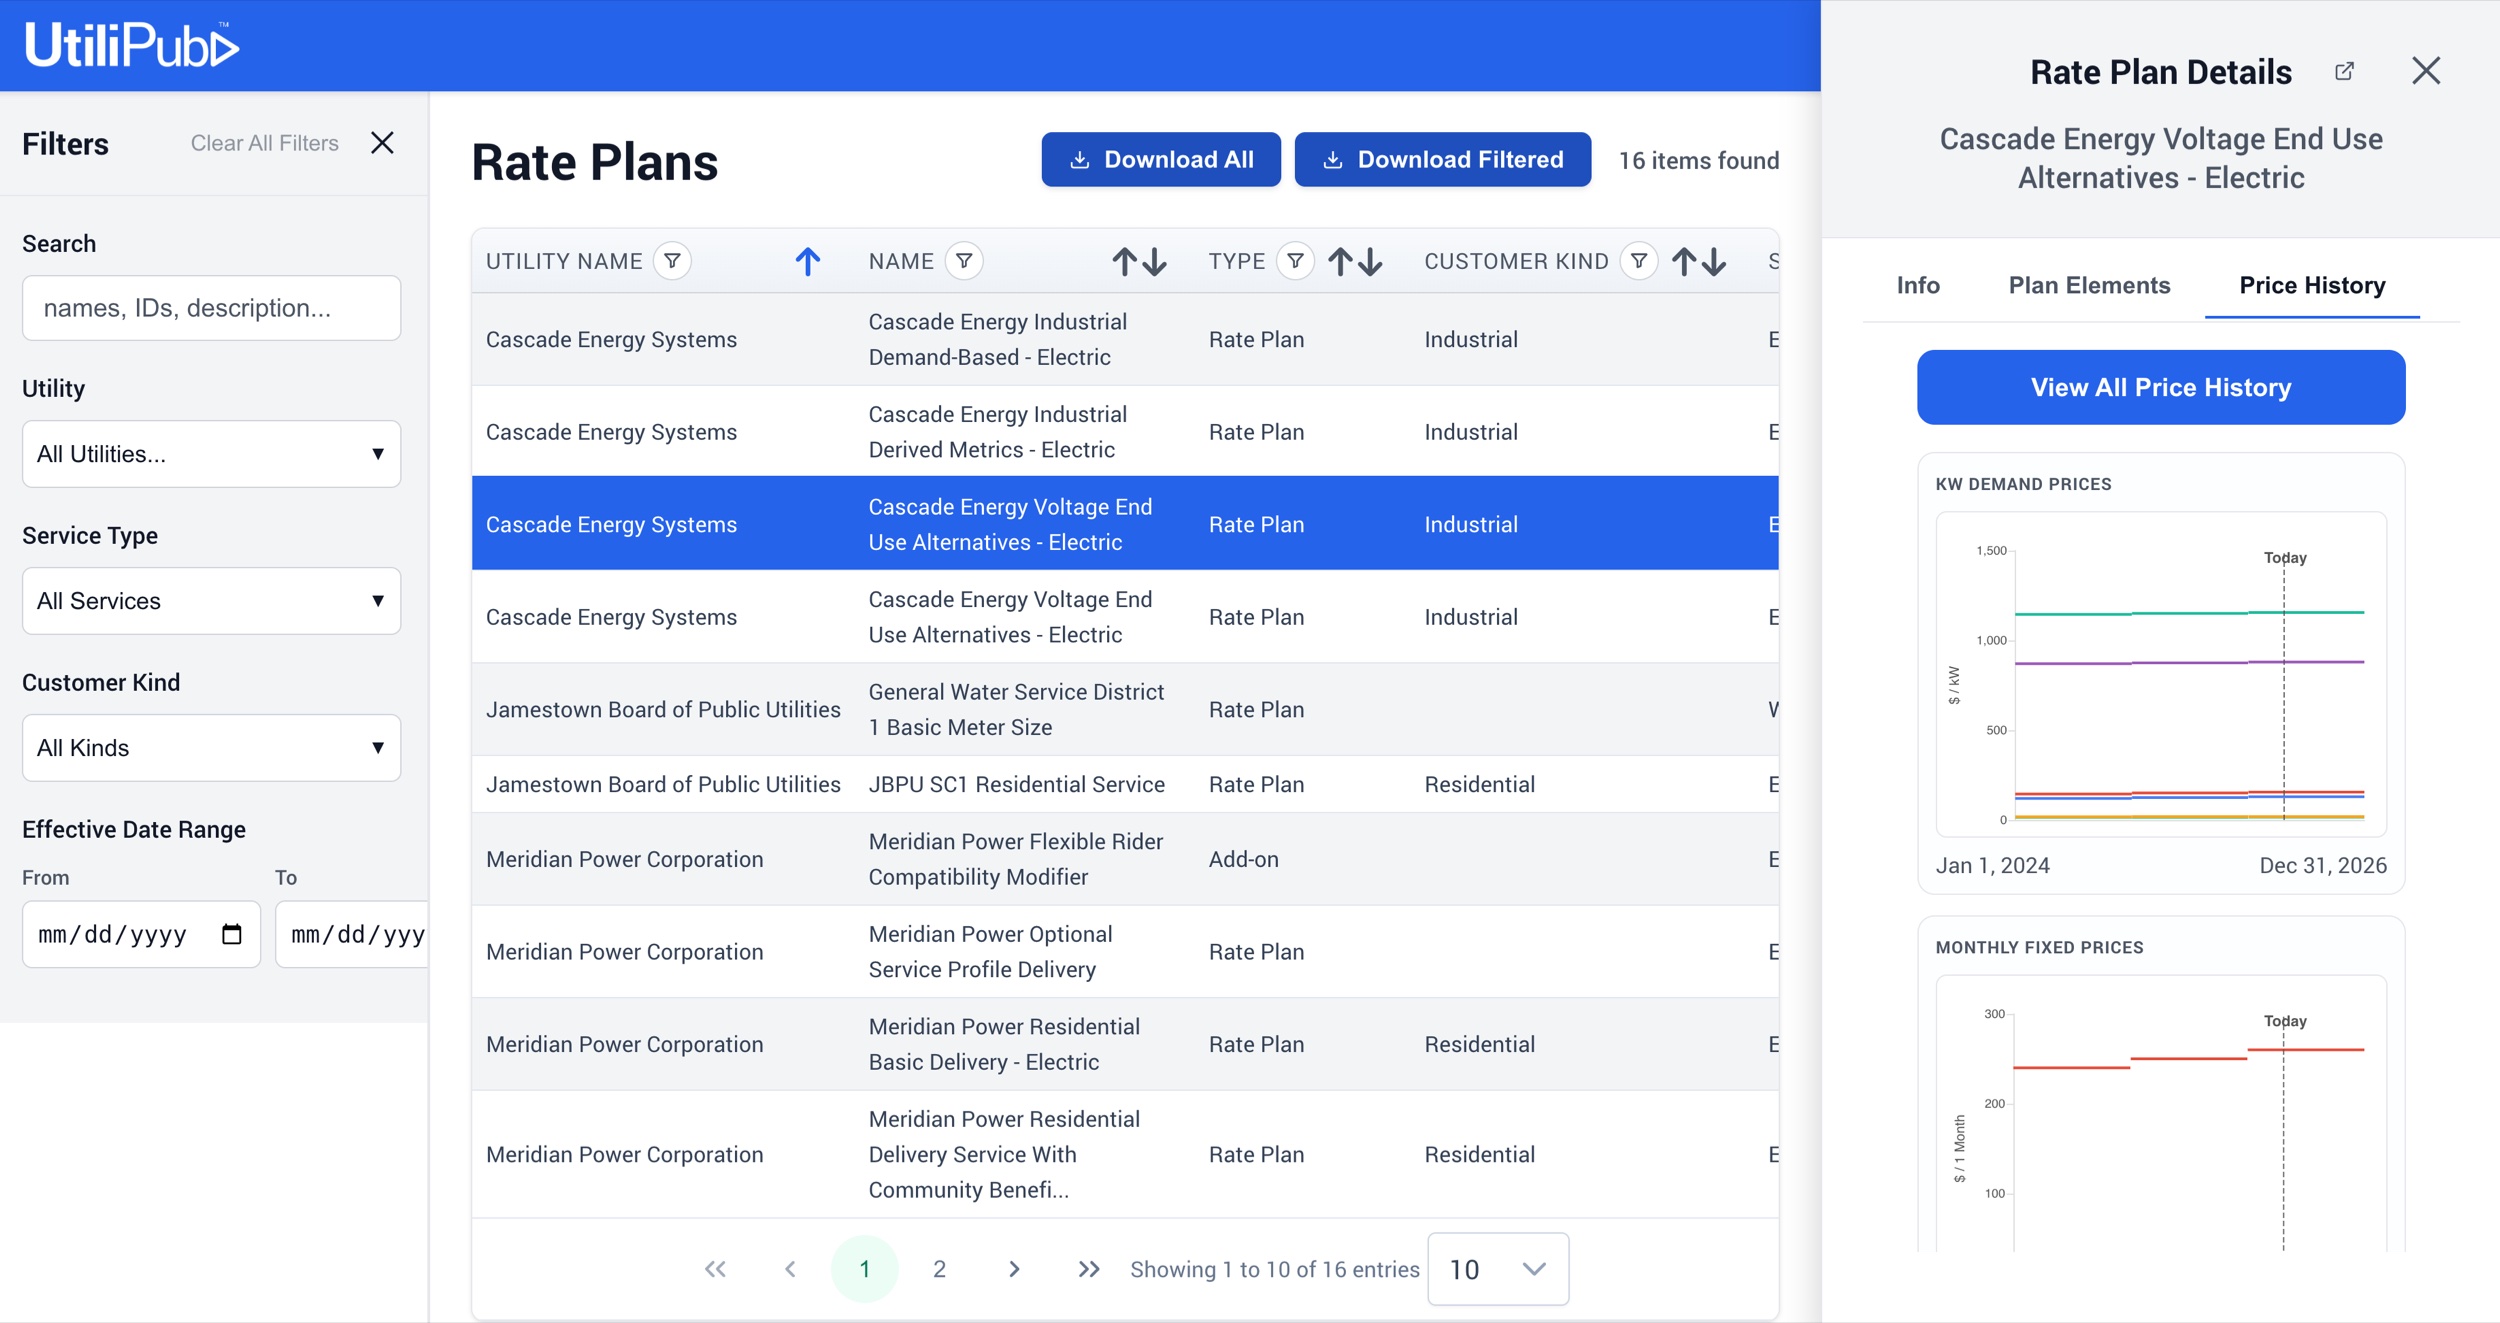Click the sort arrow above Utility Name
This screenshot has width=2500, height=1323.
coord(808,261)
